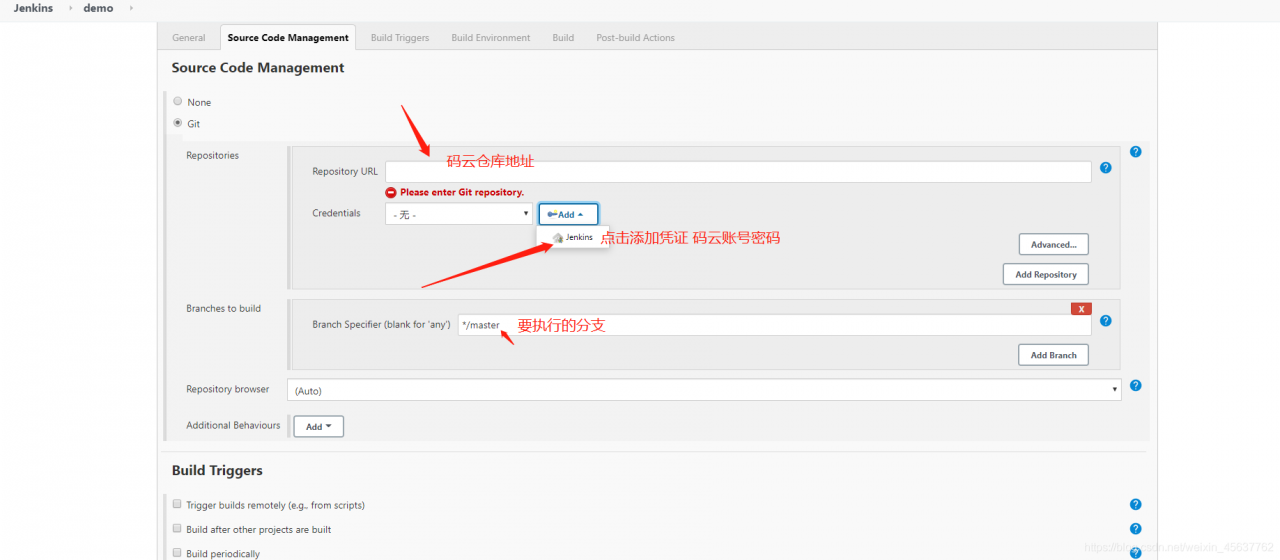Enable Build after other projects are built
Image resolution: width=1280 pixels, height=560 pixels.
coord(177,528)
